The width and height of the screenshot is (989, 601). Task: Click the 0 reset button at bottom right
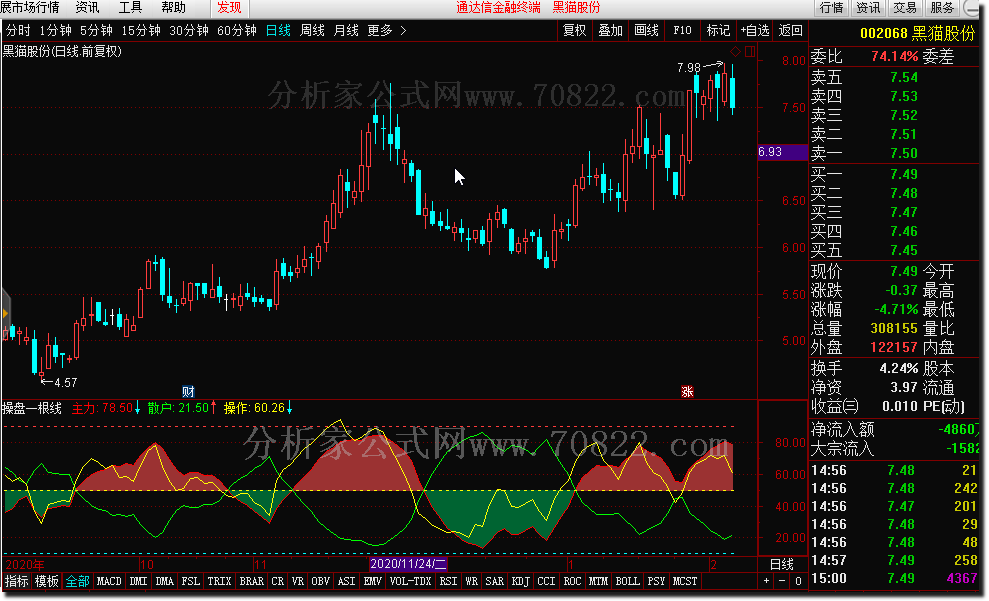(x=798, y=581)
